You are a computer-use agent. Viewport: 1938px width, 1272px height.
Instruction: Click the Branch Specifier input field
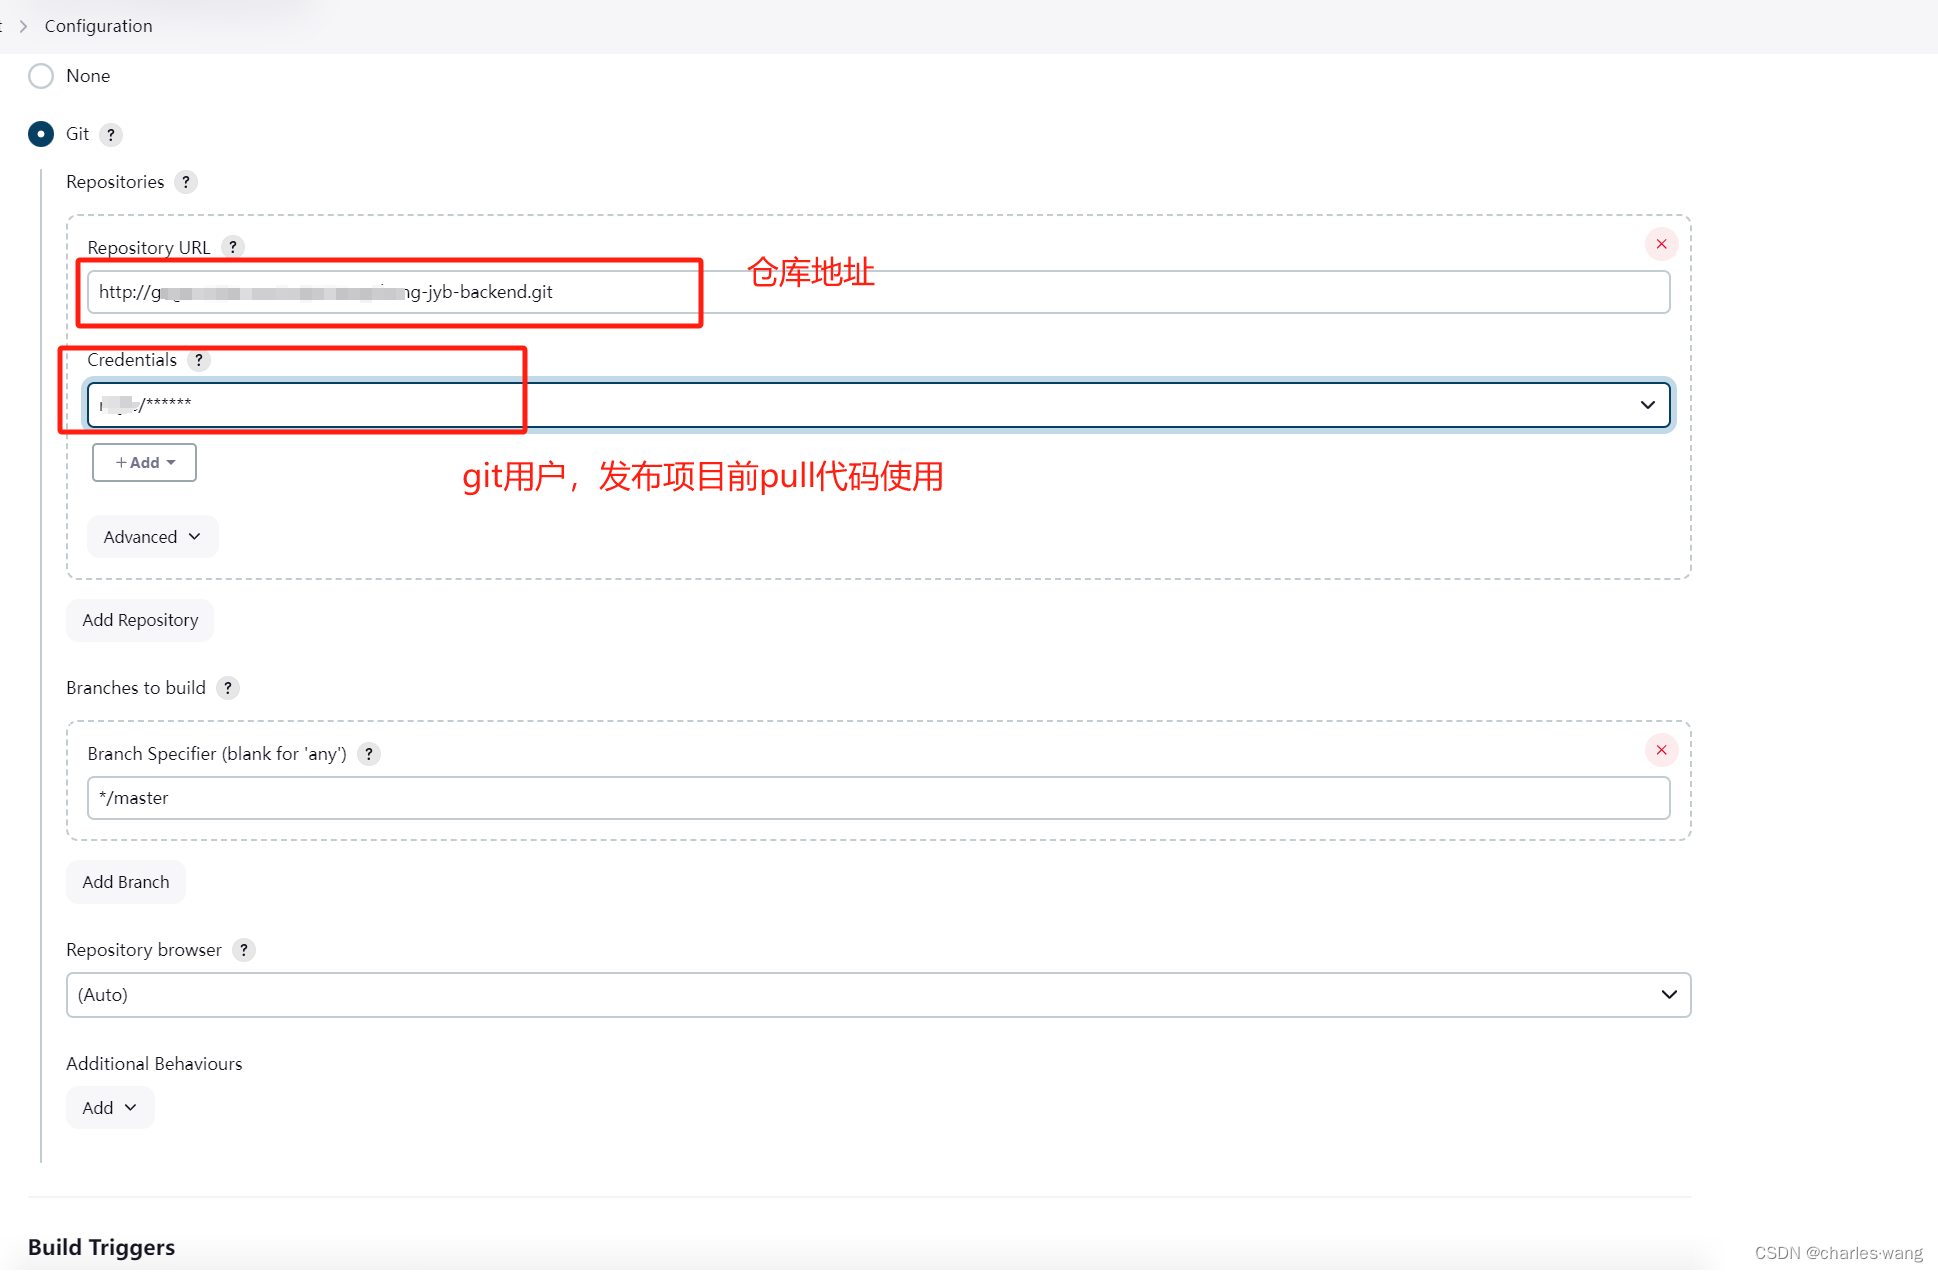[875, 798]
